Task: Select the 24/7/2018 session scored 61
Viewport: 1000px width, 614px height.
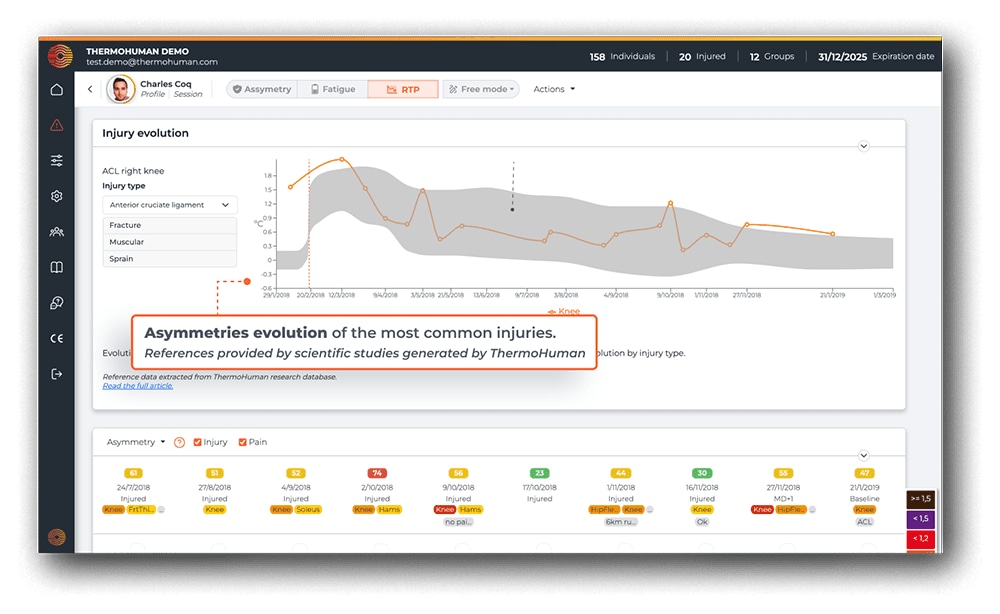Action: coord(133,491)
